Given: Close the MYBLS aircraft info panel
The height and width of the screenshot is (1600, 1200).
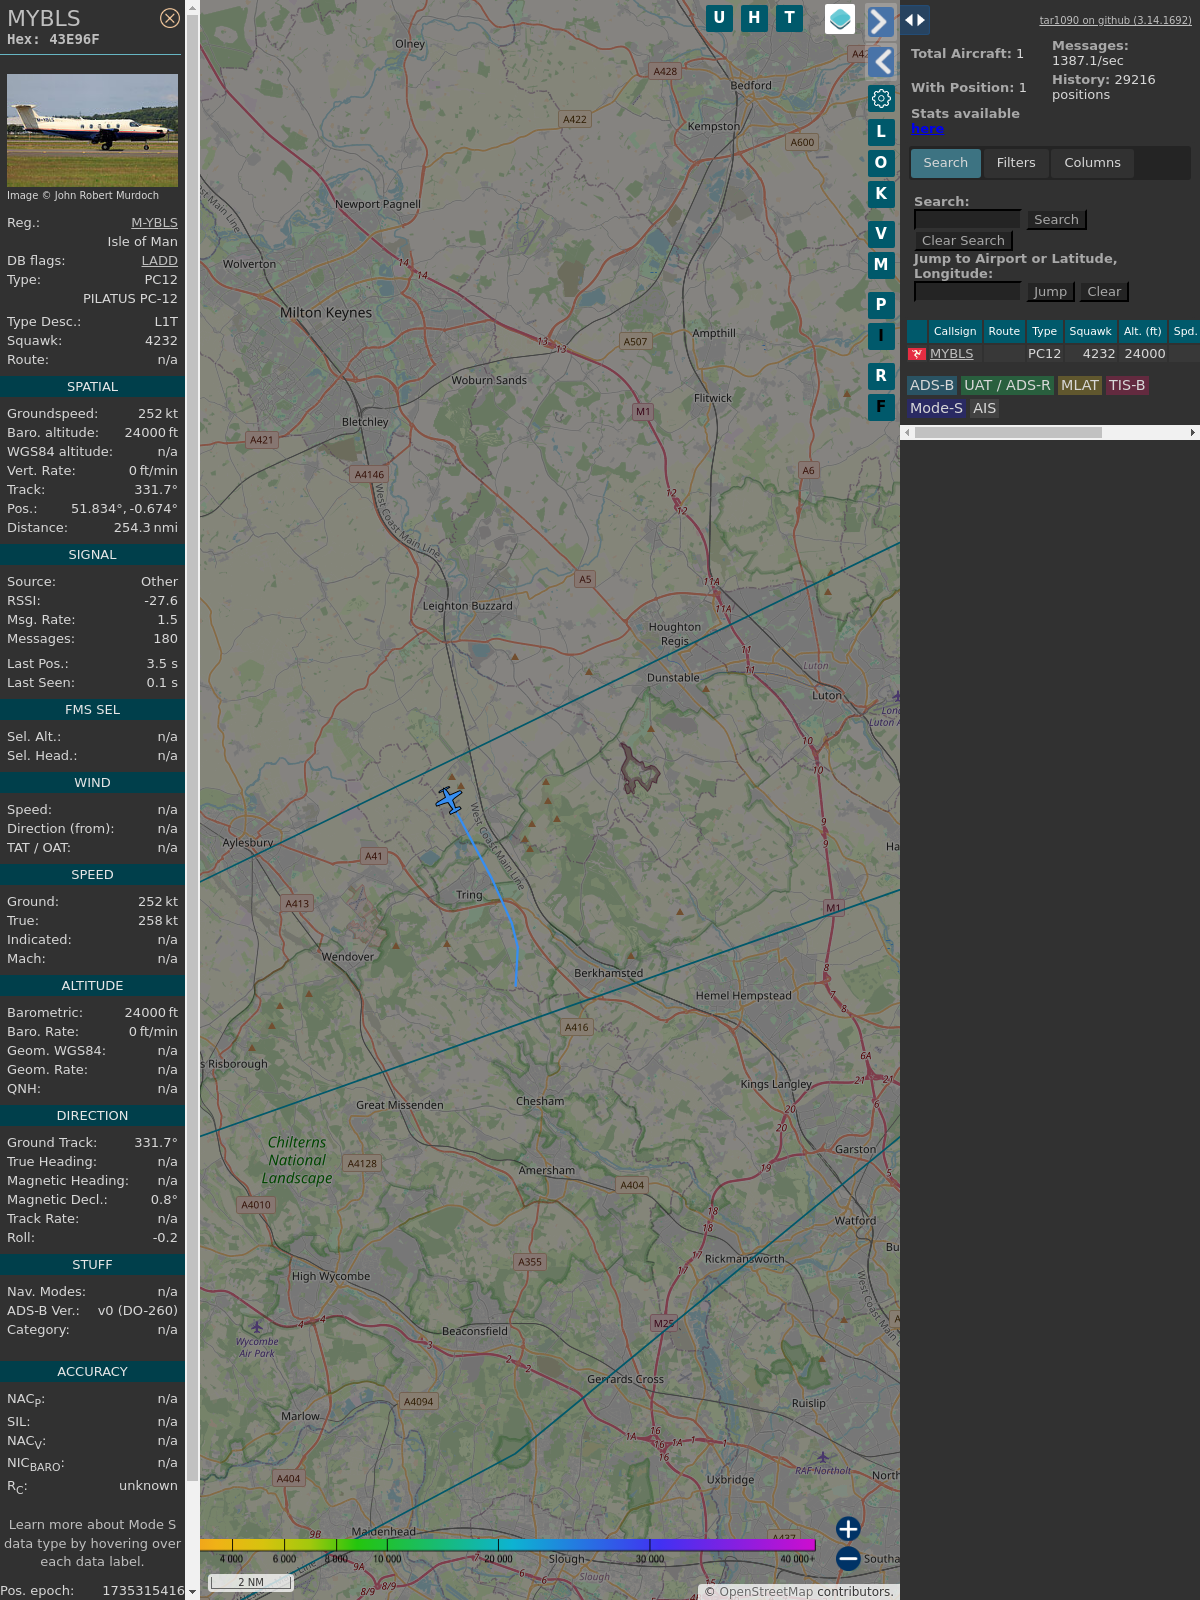Looking at the screenshot, I should pyautogui.click(x=170, y=18).
